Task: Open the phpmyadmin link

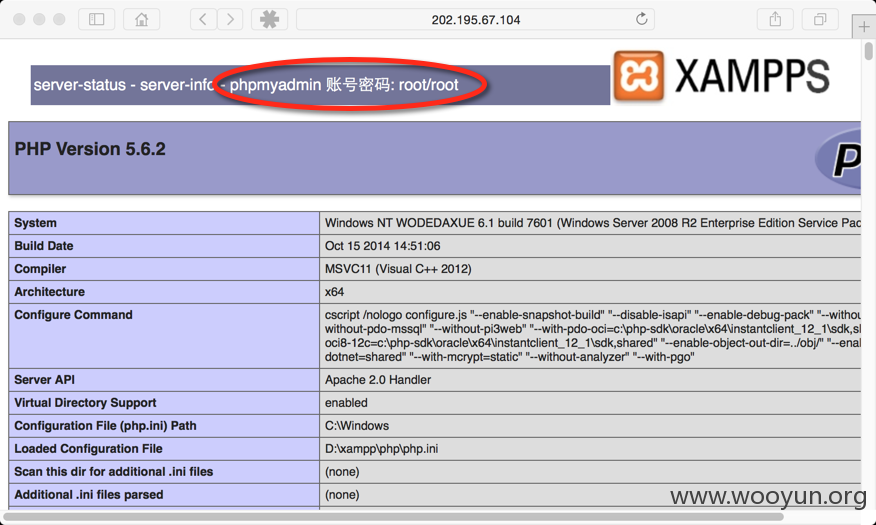Action: (x=275, y=85)
